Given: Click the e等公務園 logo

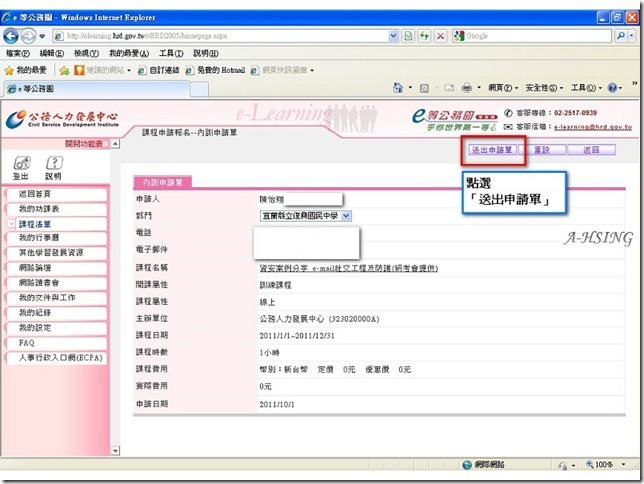Looking at the screenshot, I should (455, 120).
